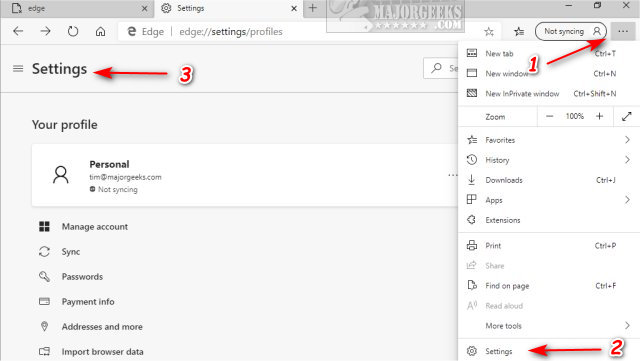Click the edge://settings/profiles address bar
This screenshot has width=640, height=361.
coord(300,31)
